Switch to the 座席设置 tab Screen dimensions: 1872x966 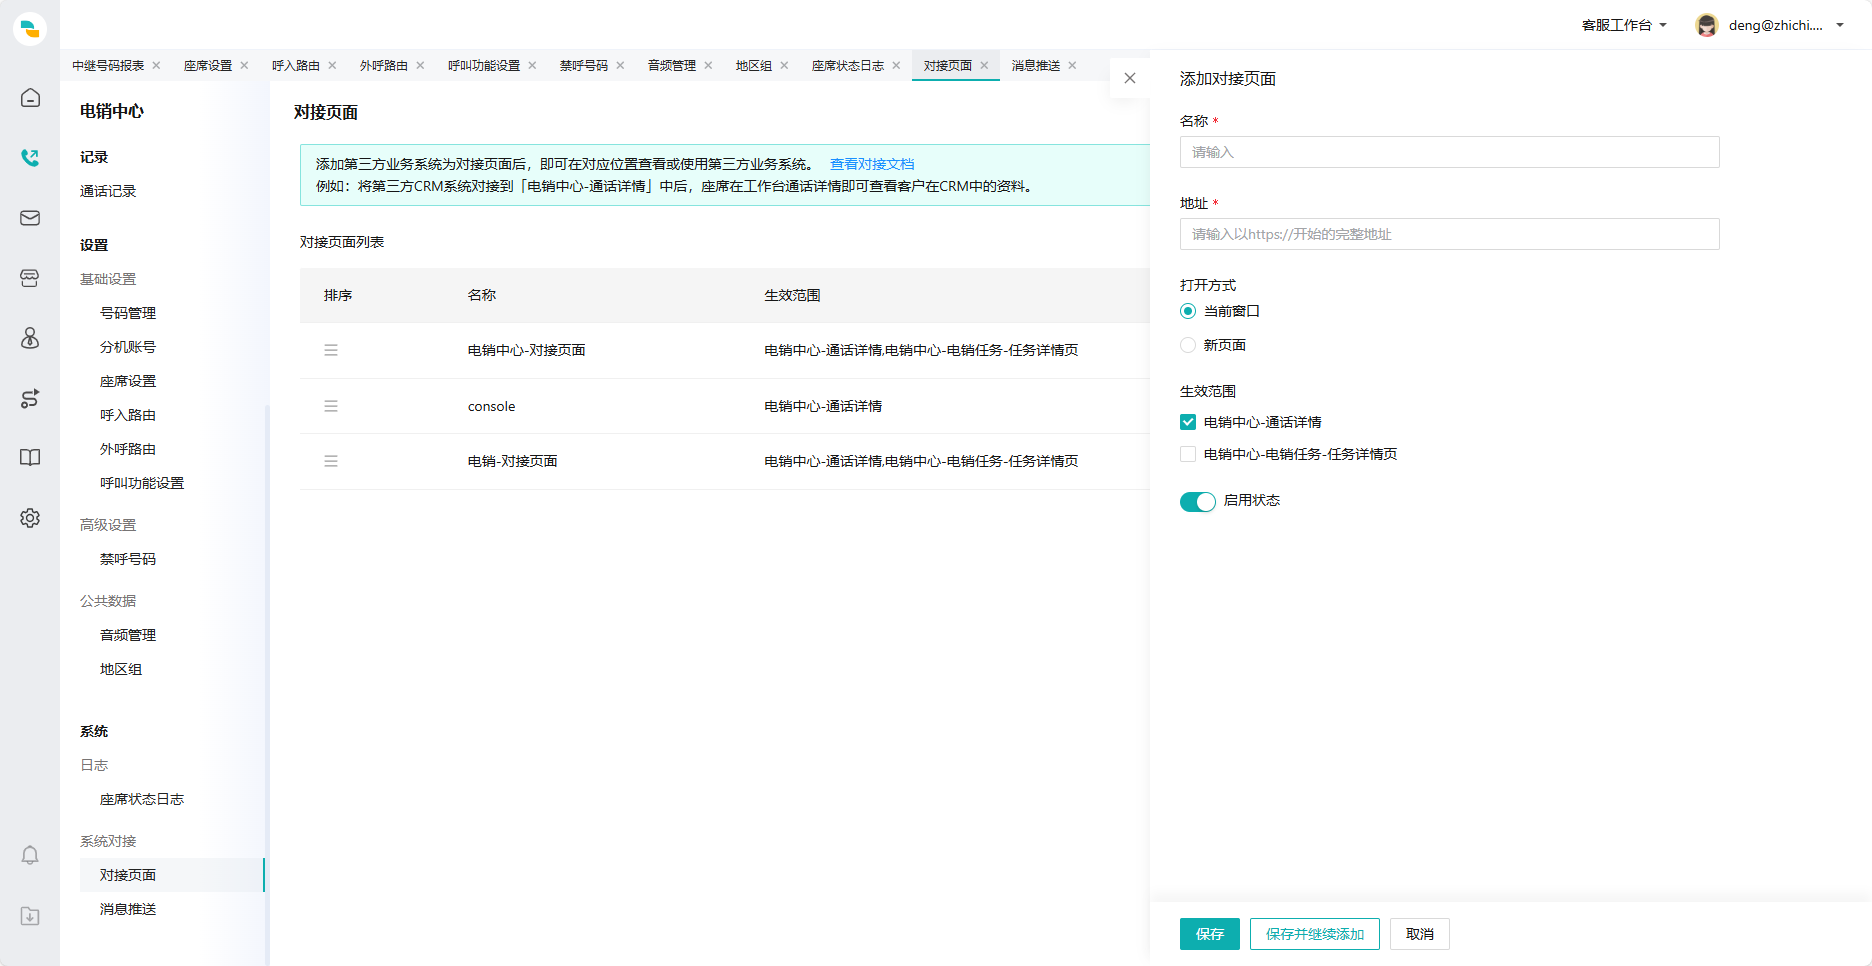[x=208, y=65]
